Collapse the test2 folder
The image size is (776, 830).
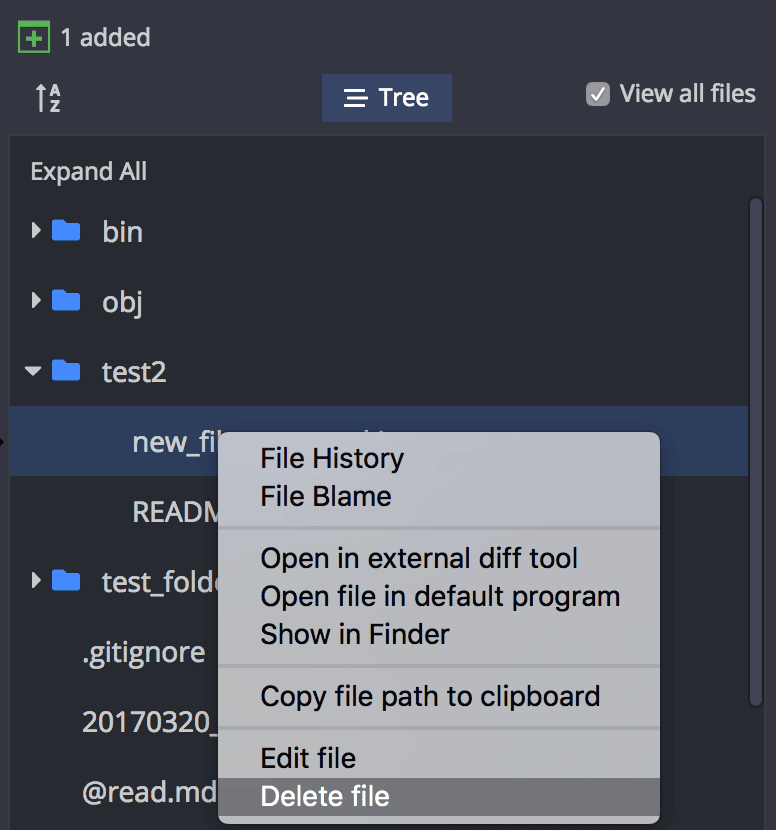point(32,371)
